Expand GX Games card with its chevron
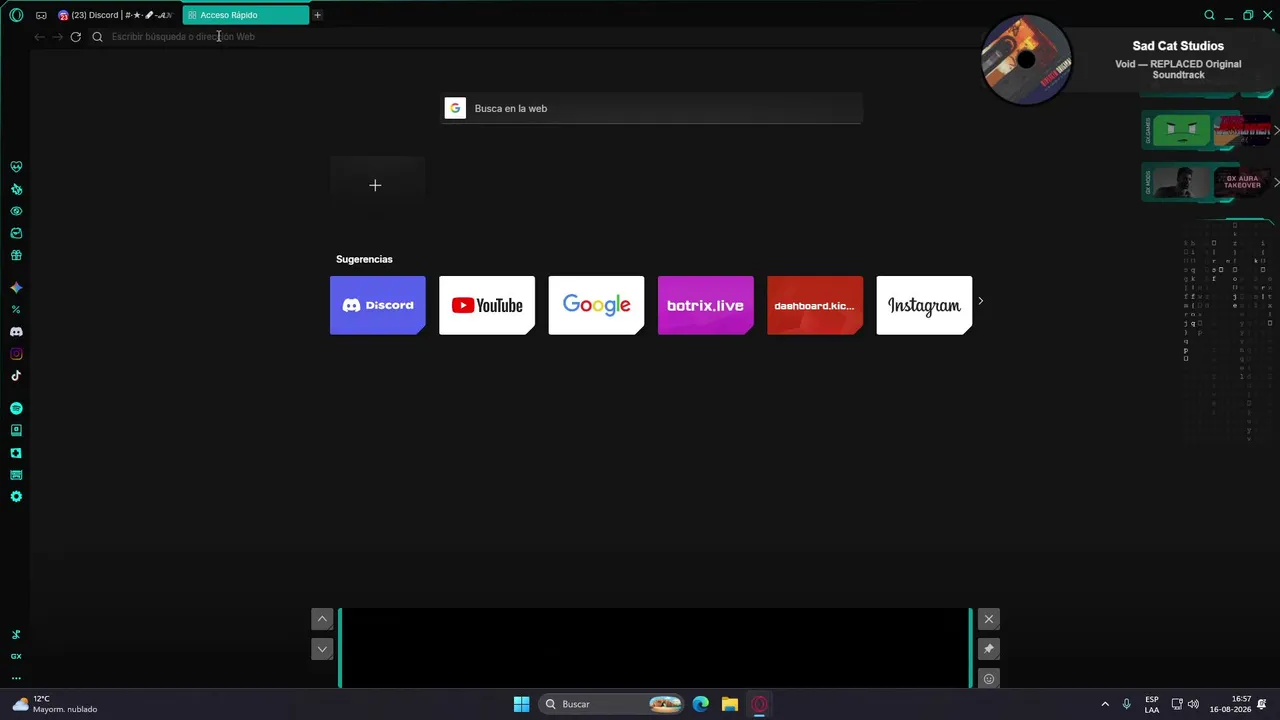1280x720 pixels. click(1276, 130)
